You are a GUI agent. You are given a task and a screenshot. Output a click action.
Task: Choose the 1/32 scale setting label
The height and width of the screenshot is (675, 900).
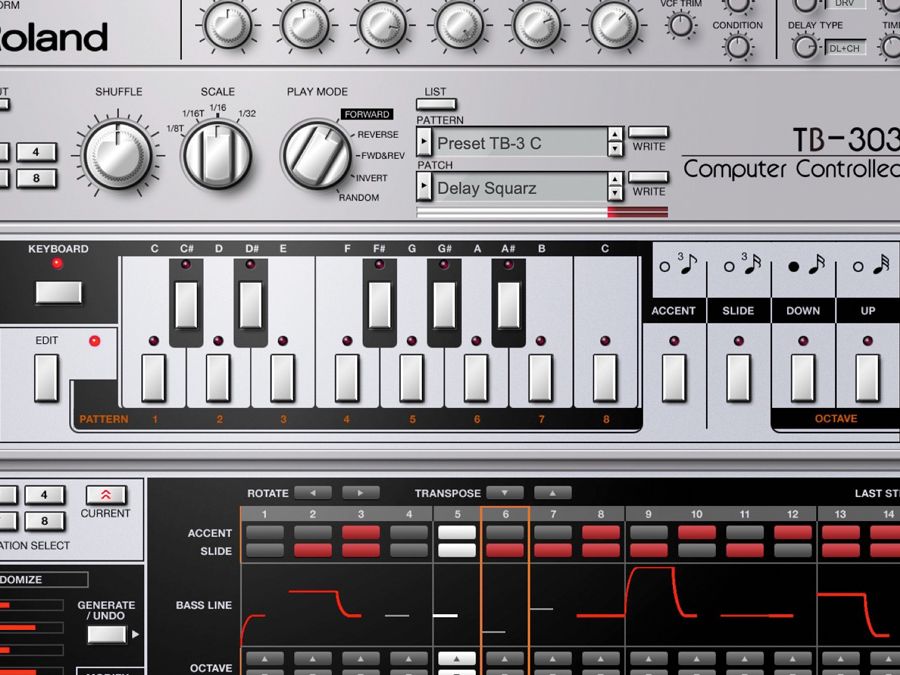point(247,114)
